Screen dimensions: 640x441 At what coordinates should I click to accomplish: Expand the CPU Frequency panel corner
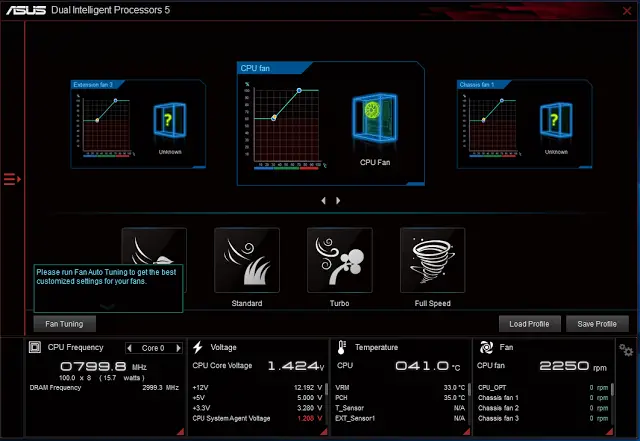click(x=180, y=431)
